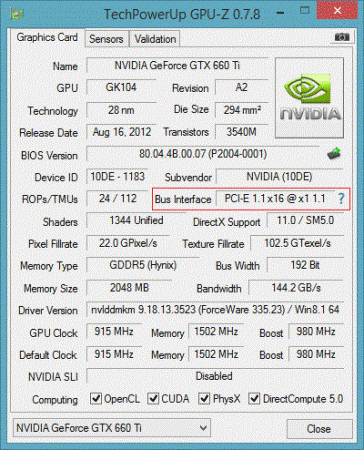
Task: Toggle the PhysX checkbox
Action: pos(204,398)
